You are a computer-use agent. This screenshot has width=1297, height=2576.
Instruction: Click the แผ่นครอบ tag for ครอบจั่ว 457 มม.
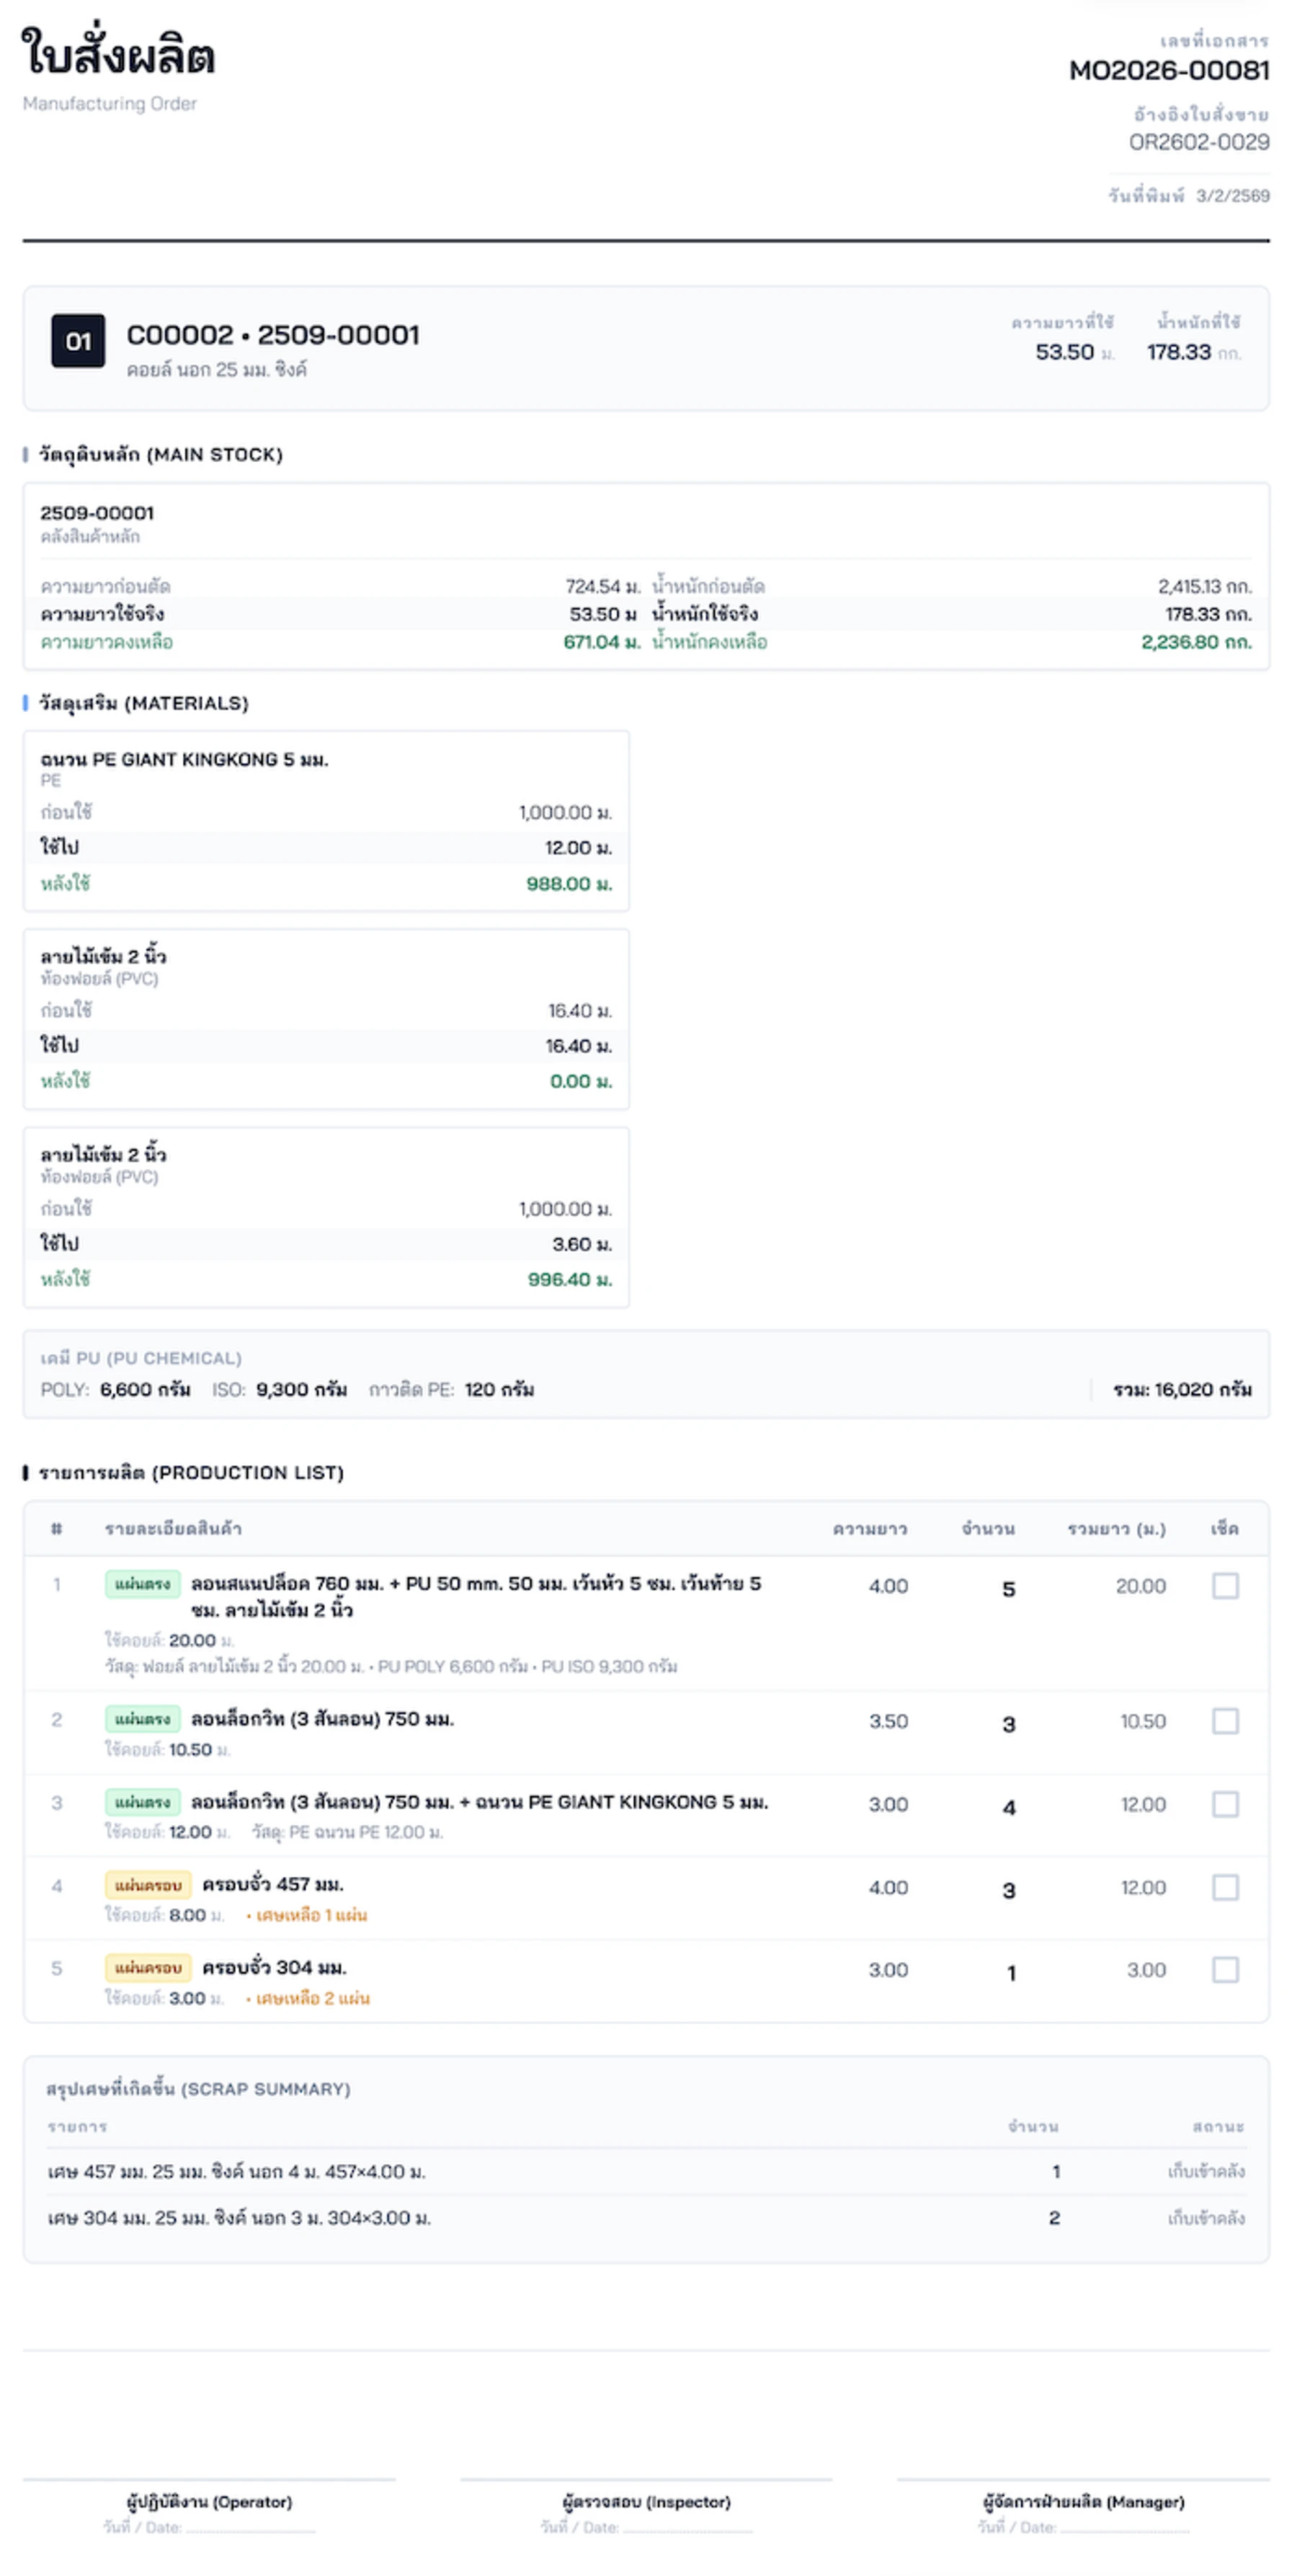148,1885
